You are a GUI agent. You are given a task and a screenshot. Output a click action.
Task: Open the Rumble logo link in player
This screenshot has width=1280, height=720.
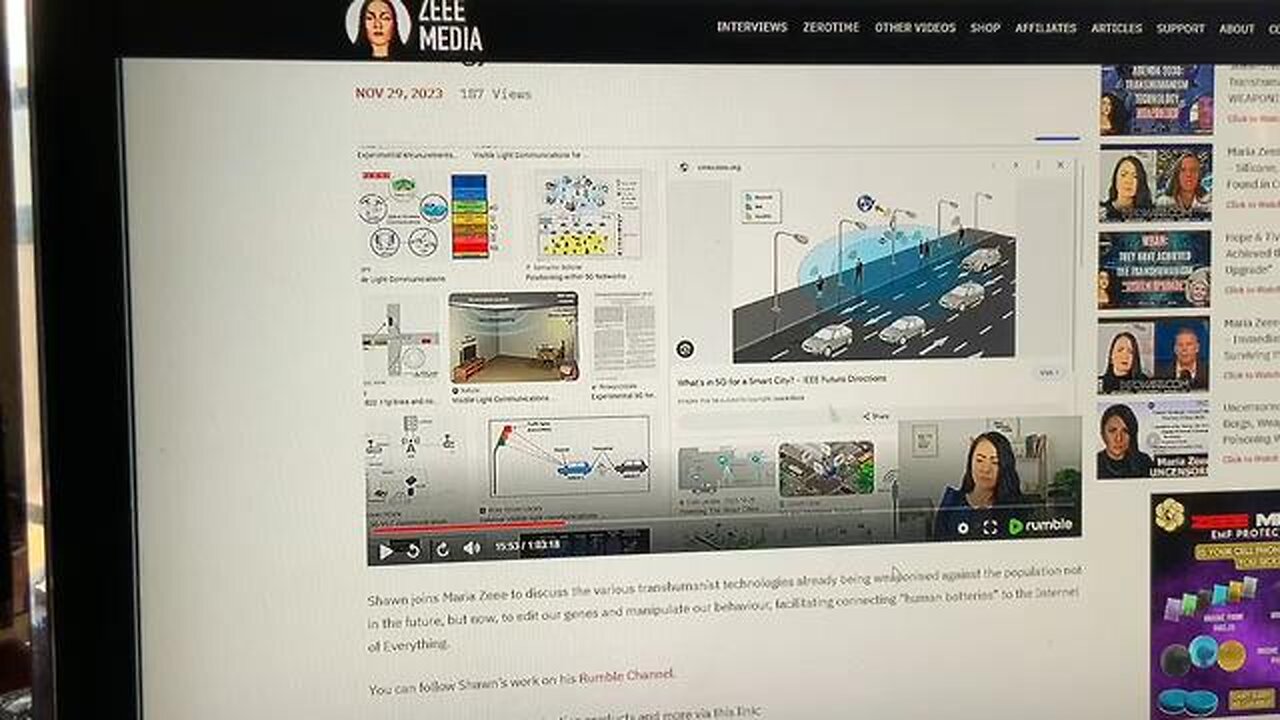click(x=1040, y=526)
